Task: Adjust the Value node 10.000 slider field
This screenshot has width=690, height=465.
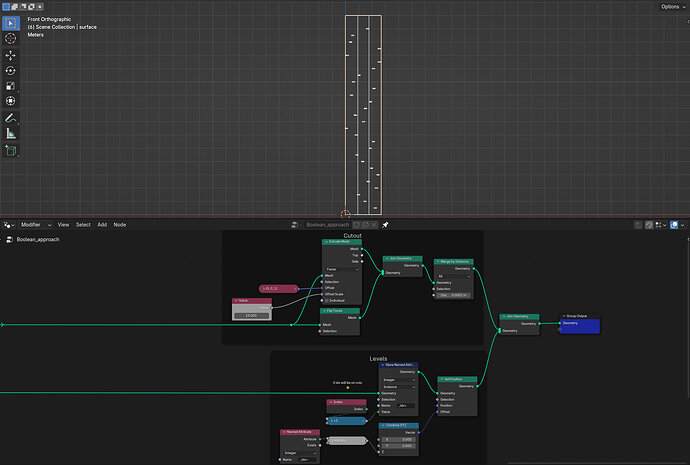Action: point(252,315)
